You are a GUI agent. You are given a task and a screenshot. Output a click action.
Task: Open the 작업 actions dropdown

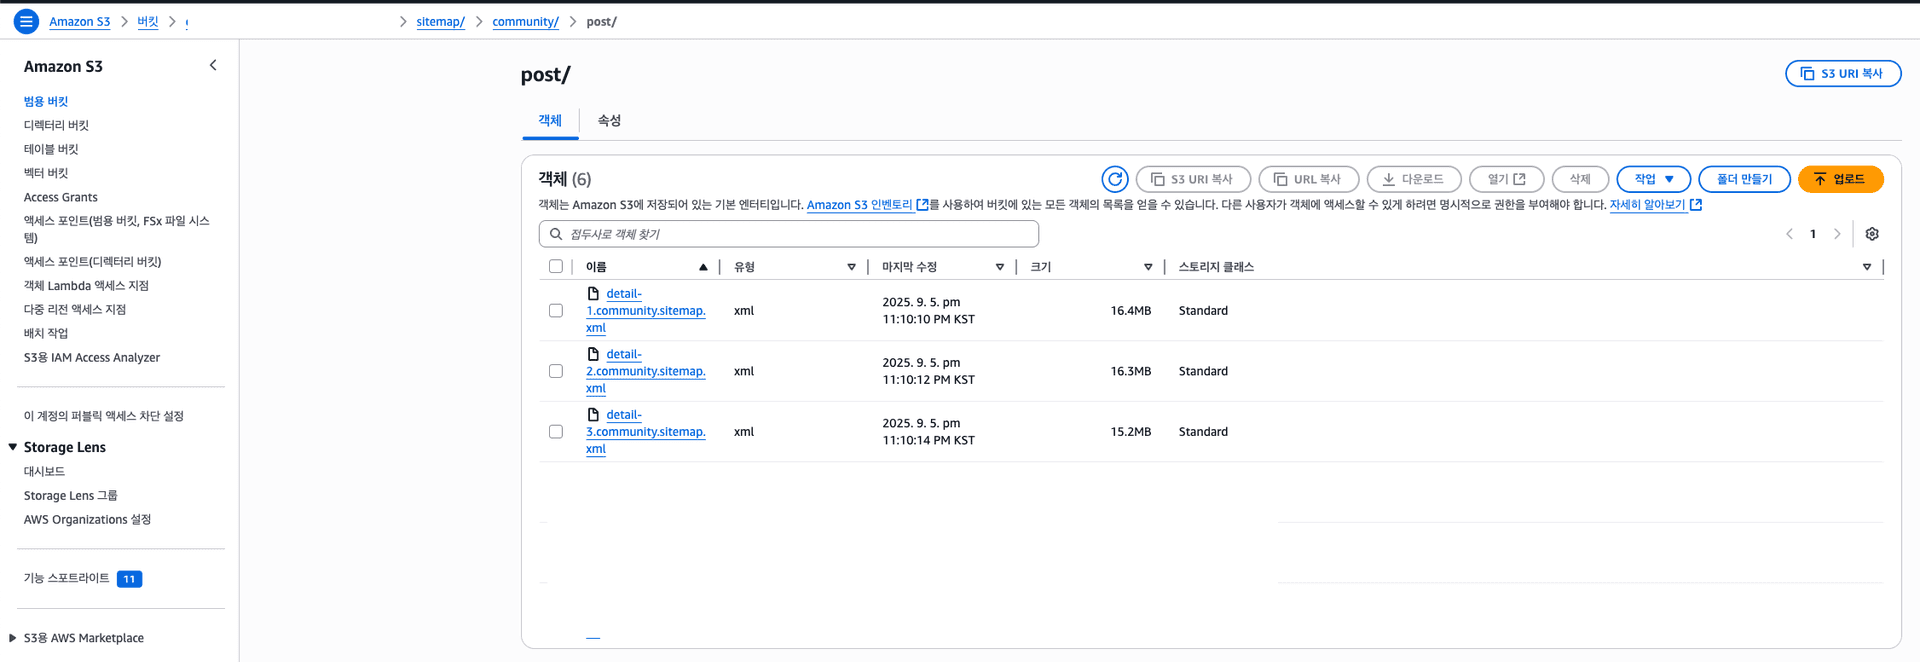[1653, 179]
